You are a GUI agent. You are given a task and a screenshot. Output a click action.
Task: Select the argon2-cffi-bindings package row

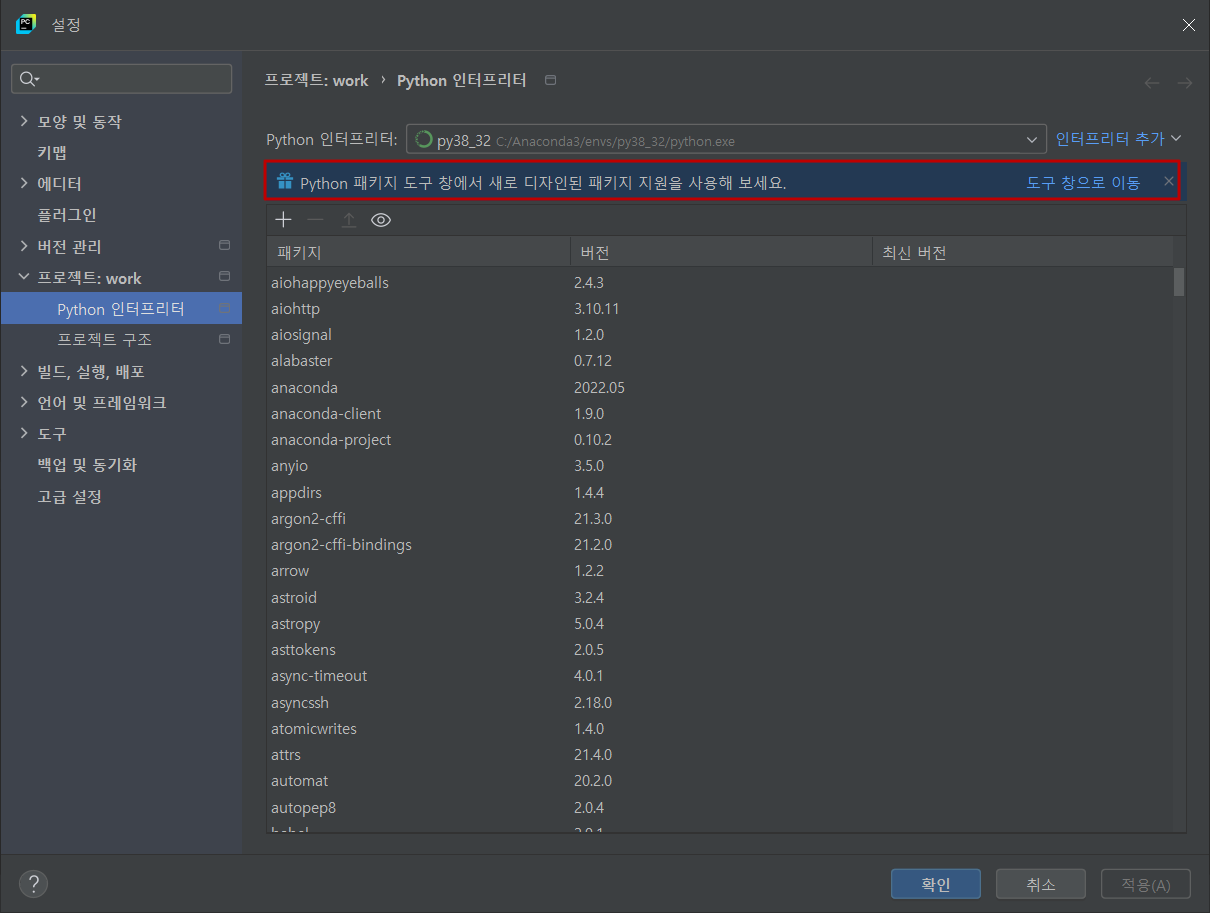[720, 545]
